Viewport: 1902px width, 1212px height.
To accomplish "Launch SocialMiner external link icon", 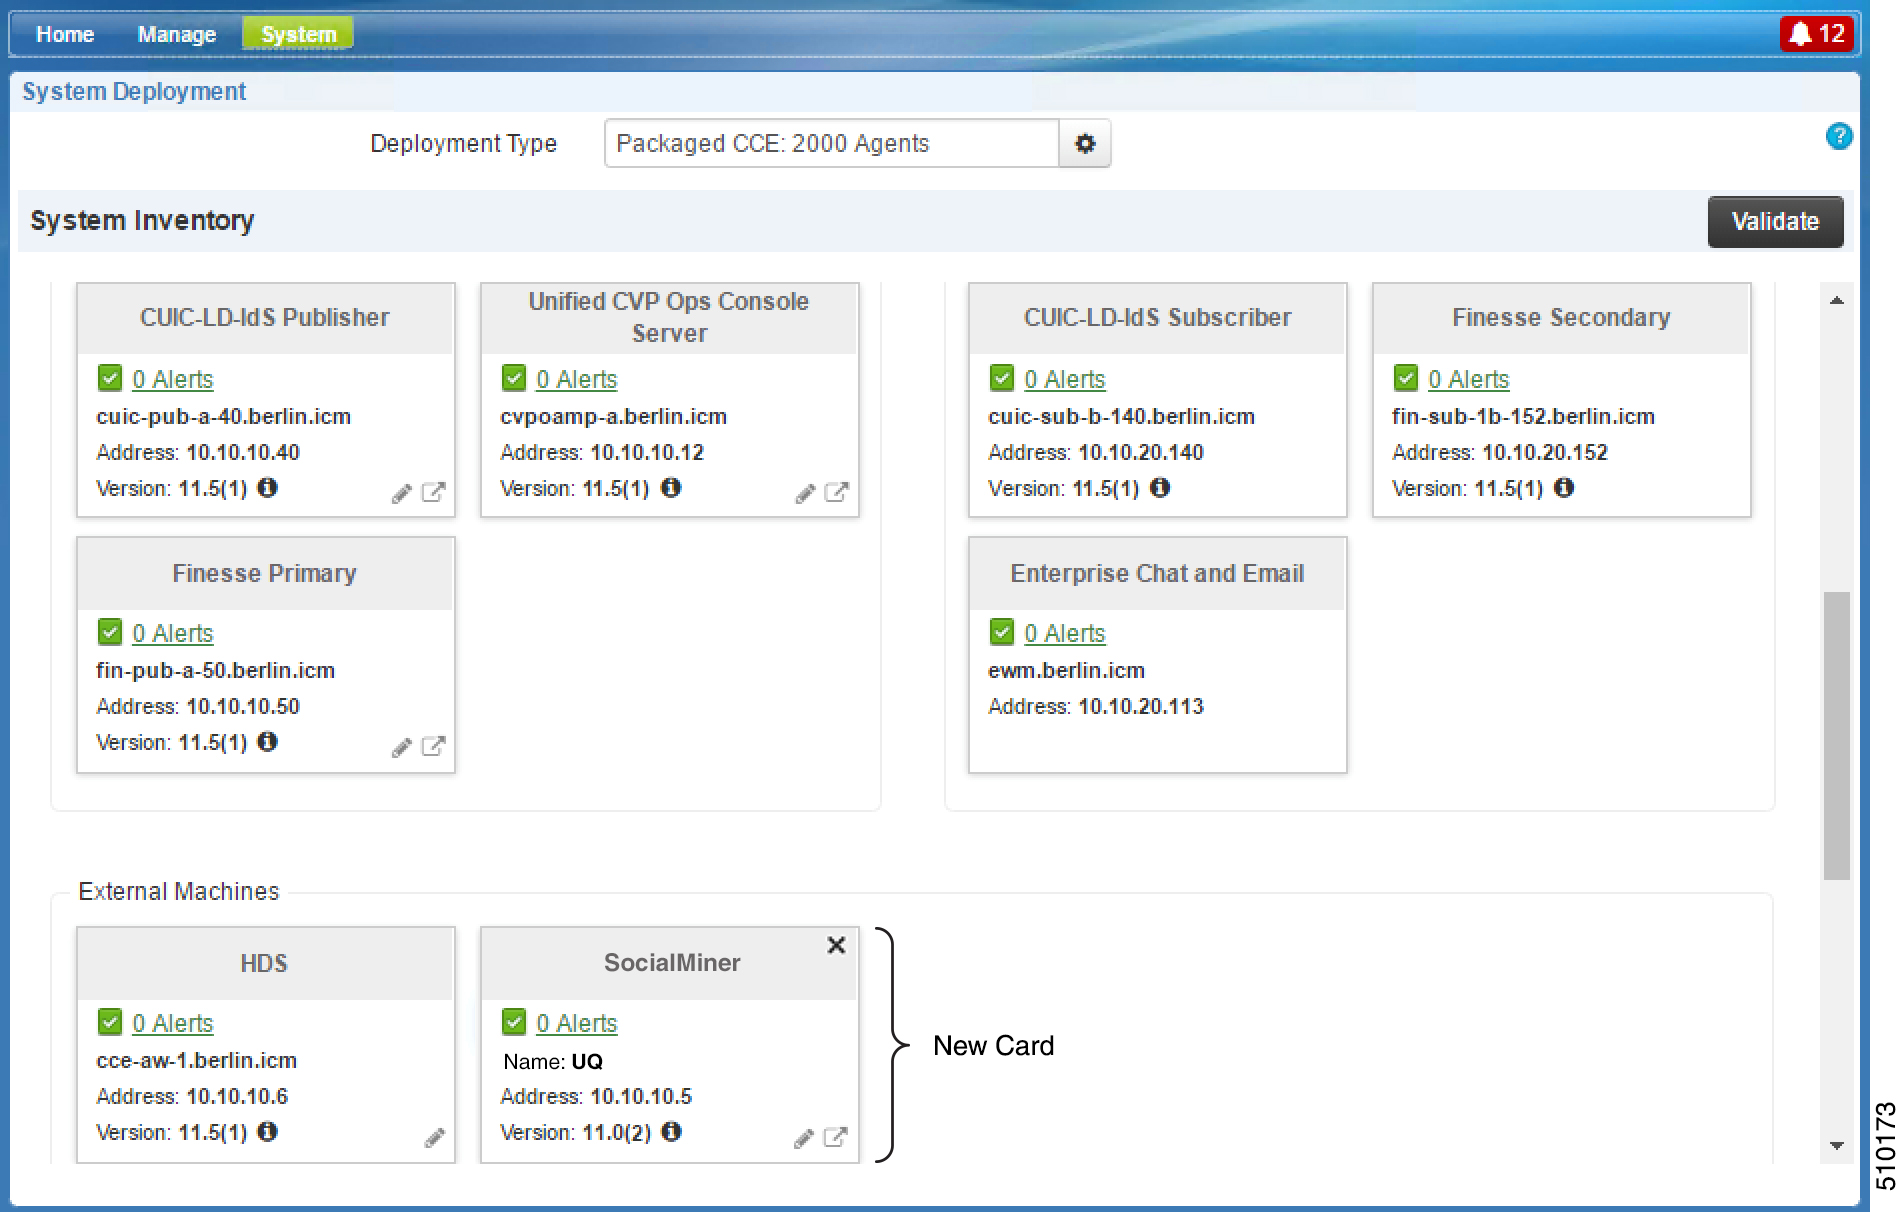I will (x=835, y=1137).
